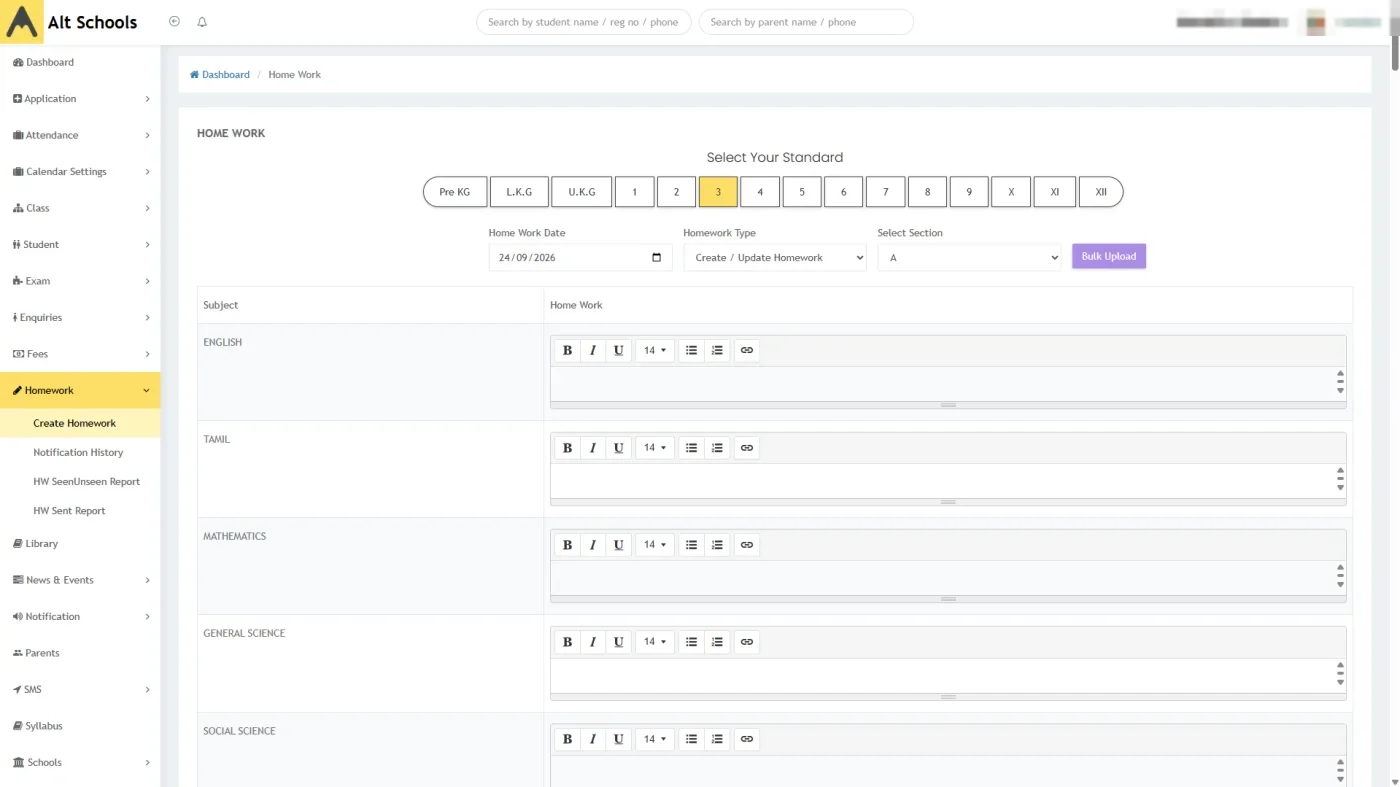Click the back arrow circle icon in header
1400x787 pixels.
174,22
